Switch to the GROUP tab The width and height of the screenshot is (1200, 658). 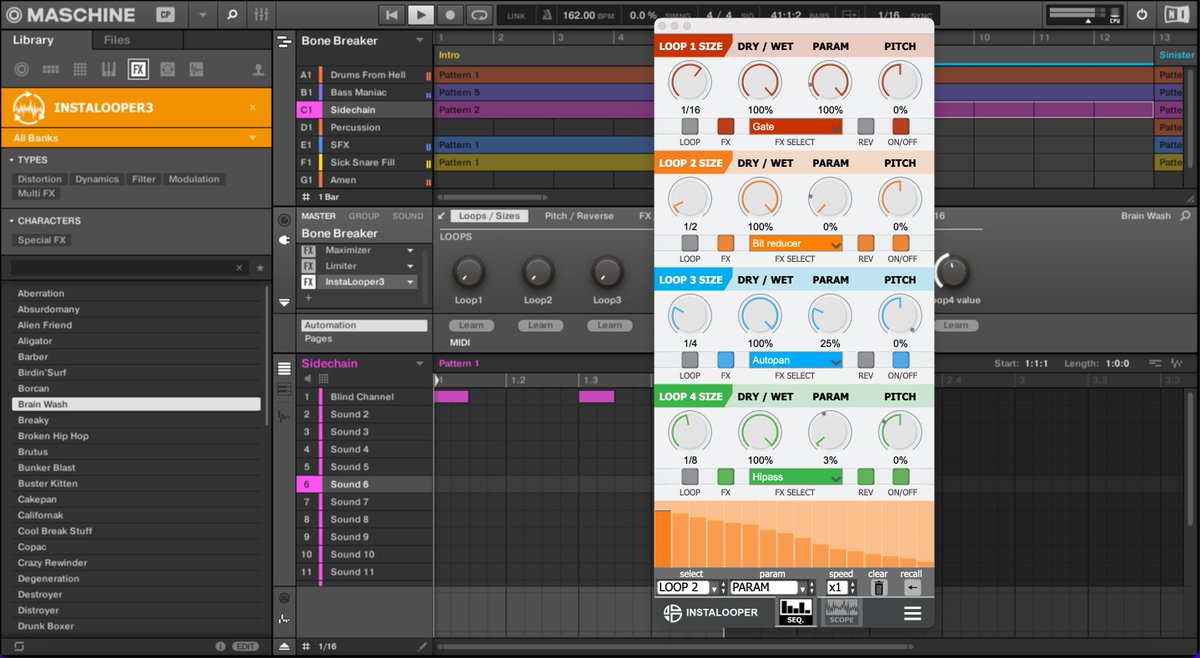coord(364,216)
